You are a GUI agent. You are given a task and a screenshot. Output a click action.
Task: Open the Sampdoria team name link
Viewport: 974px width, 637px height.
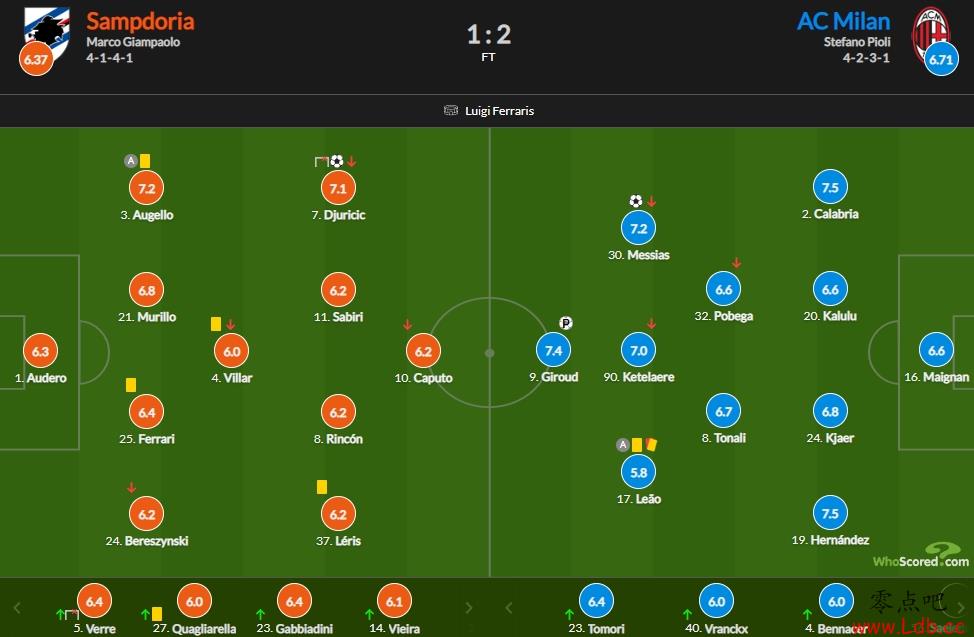tap(140, 21)
